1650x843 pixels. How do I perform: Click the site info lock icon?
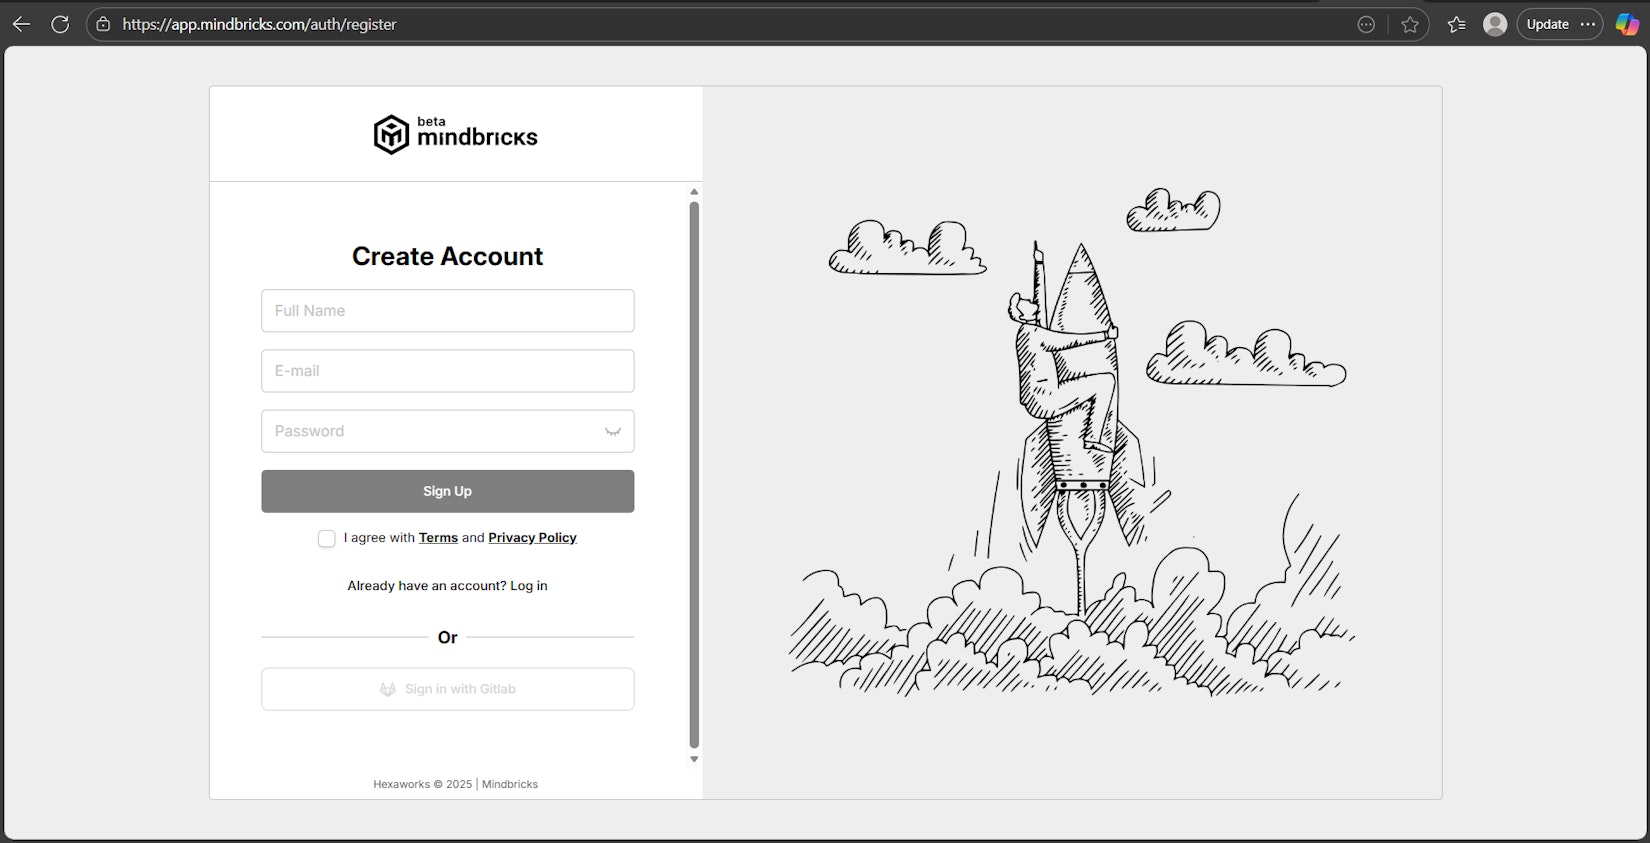tap(103, 24)
